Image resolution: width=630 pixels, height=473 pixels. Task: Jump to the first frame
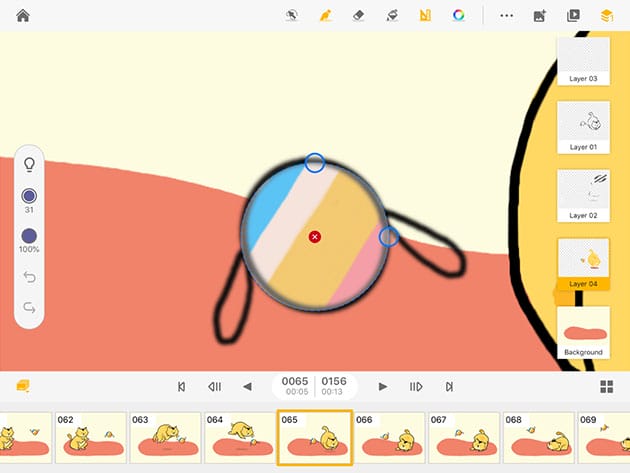(x=181, y=387)
